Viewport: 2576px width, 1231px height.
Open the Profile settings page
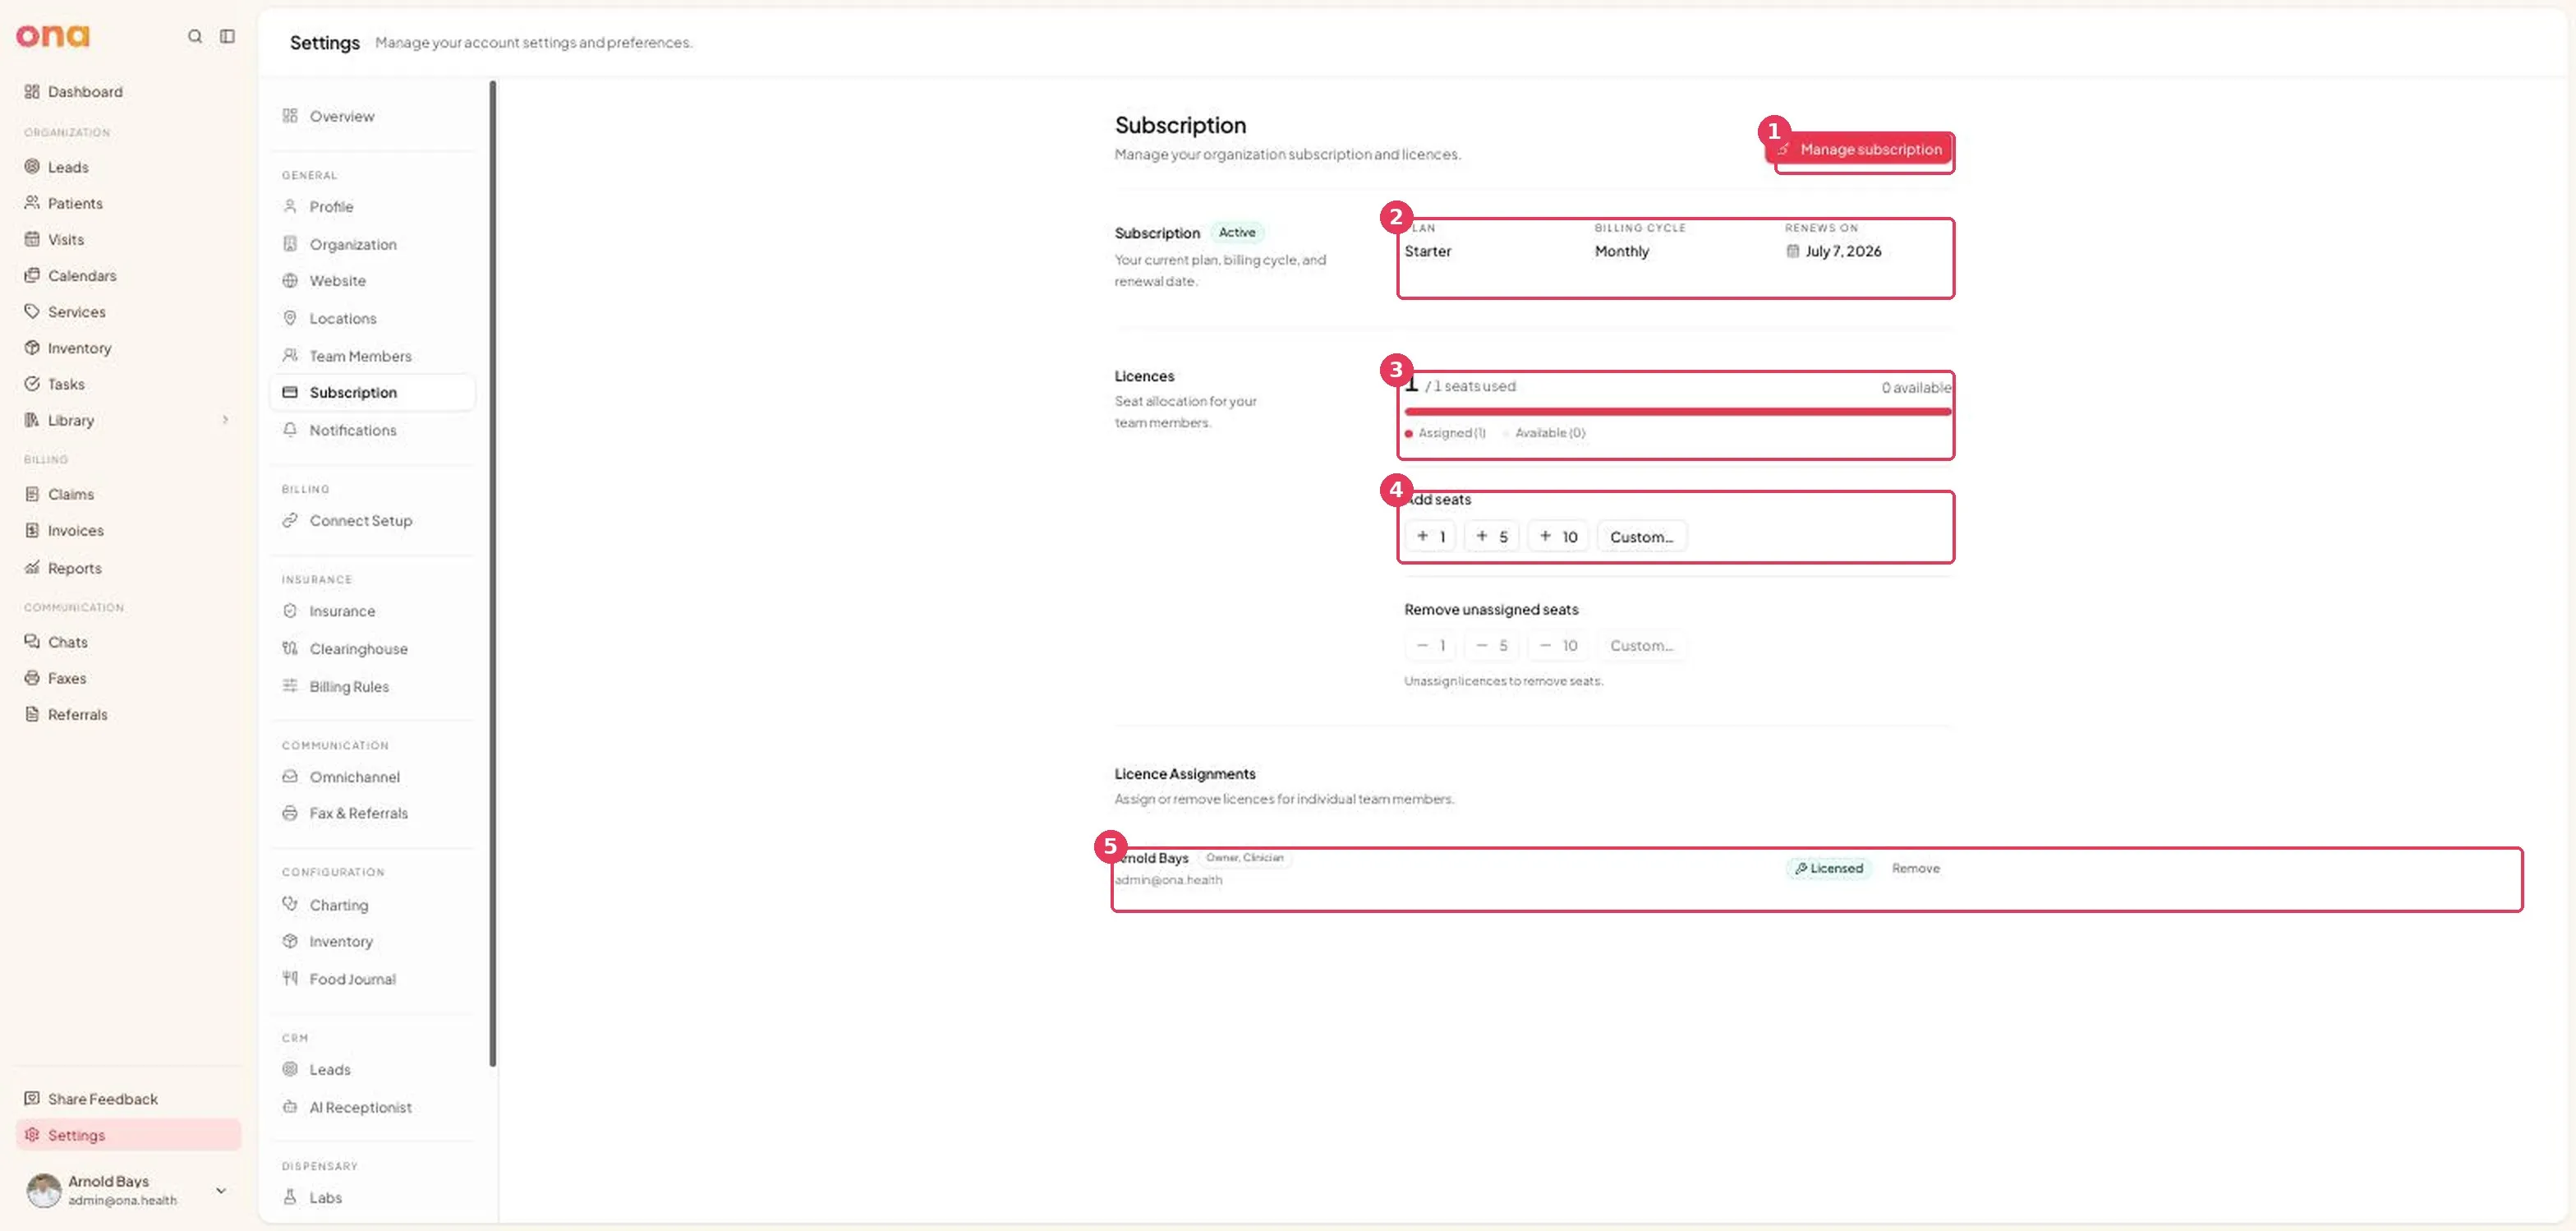[372, 207]
